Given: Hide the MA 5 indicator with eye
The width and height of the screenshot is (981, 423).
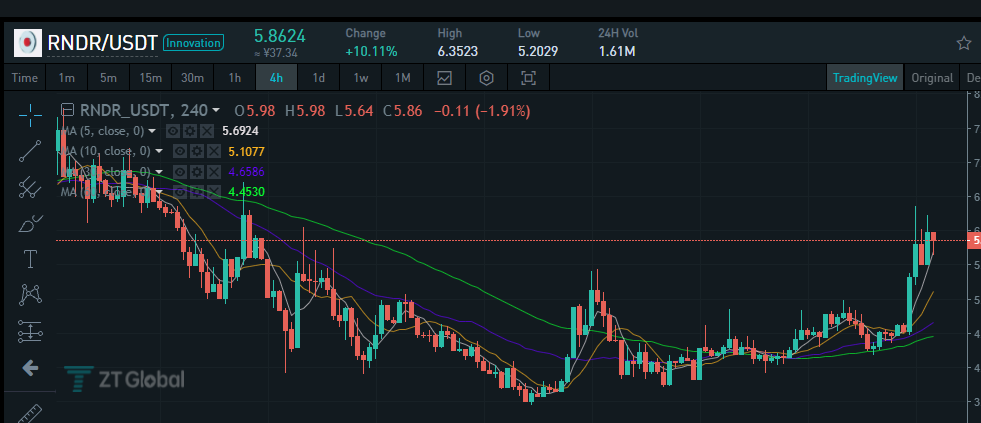Looking at the screenshot, I should [174, 131].
